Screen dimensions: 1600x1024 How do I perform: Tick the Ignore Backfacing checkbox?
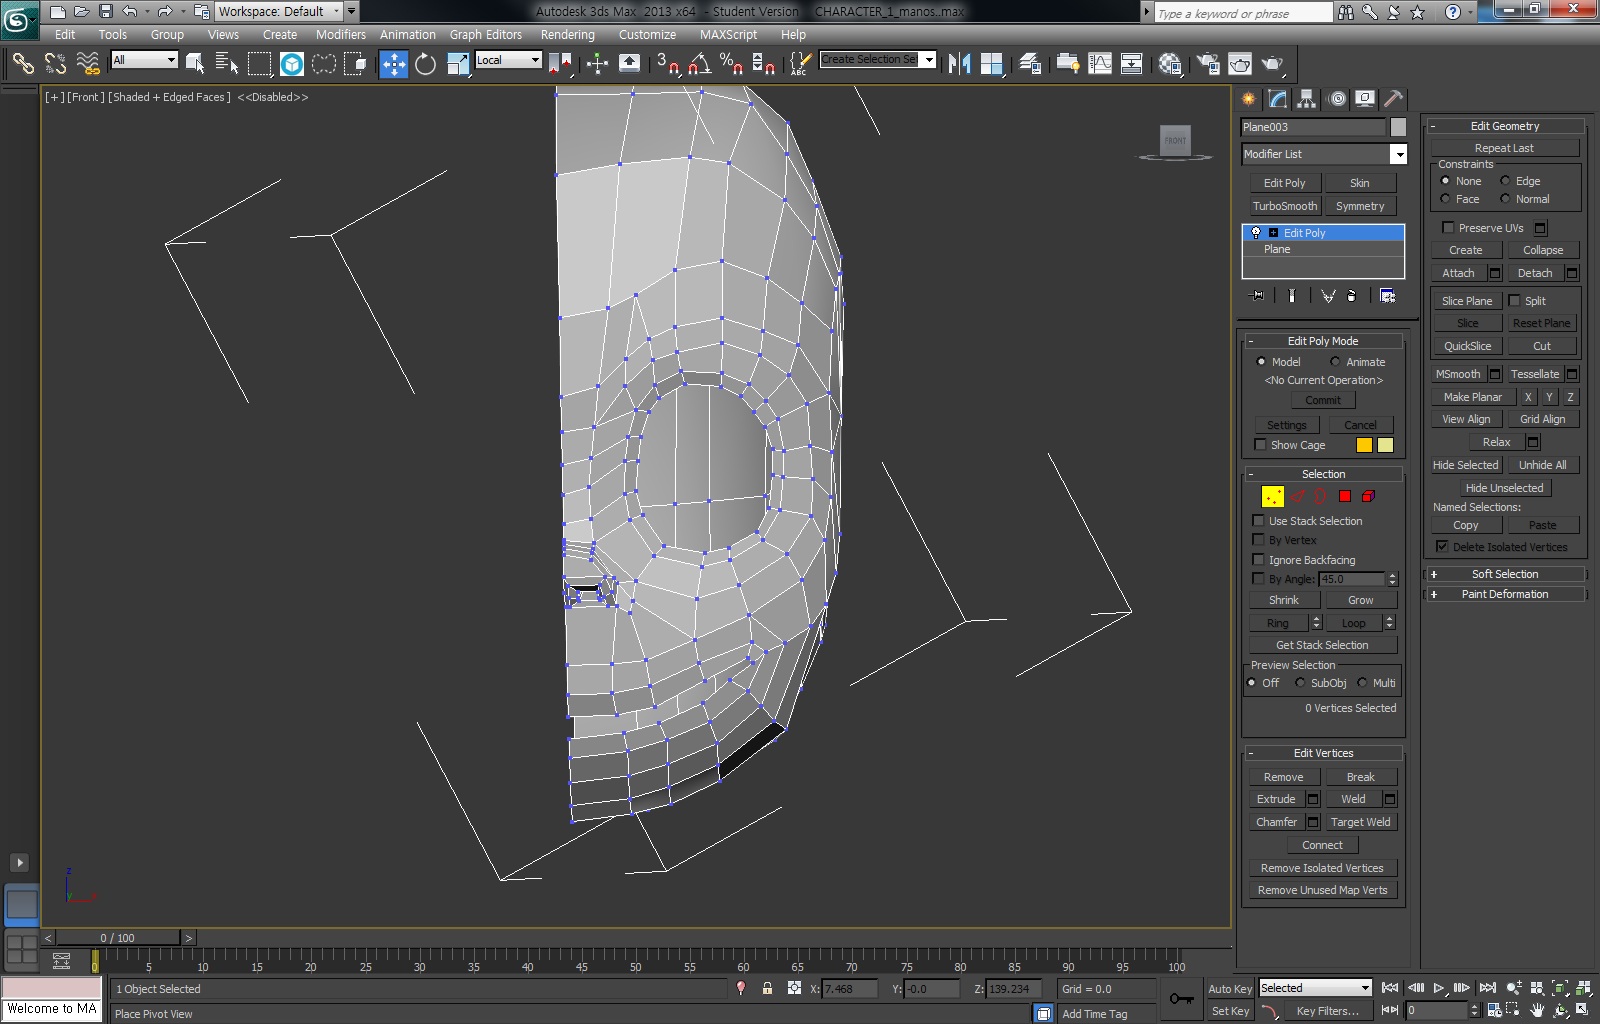[1258, 560]
